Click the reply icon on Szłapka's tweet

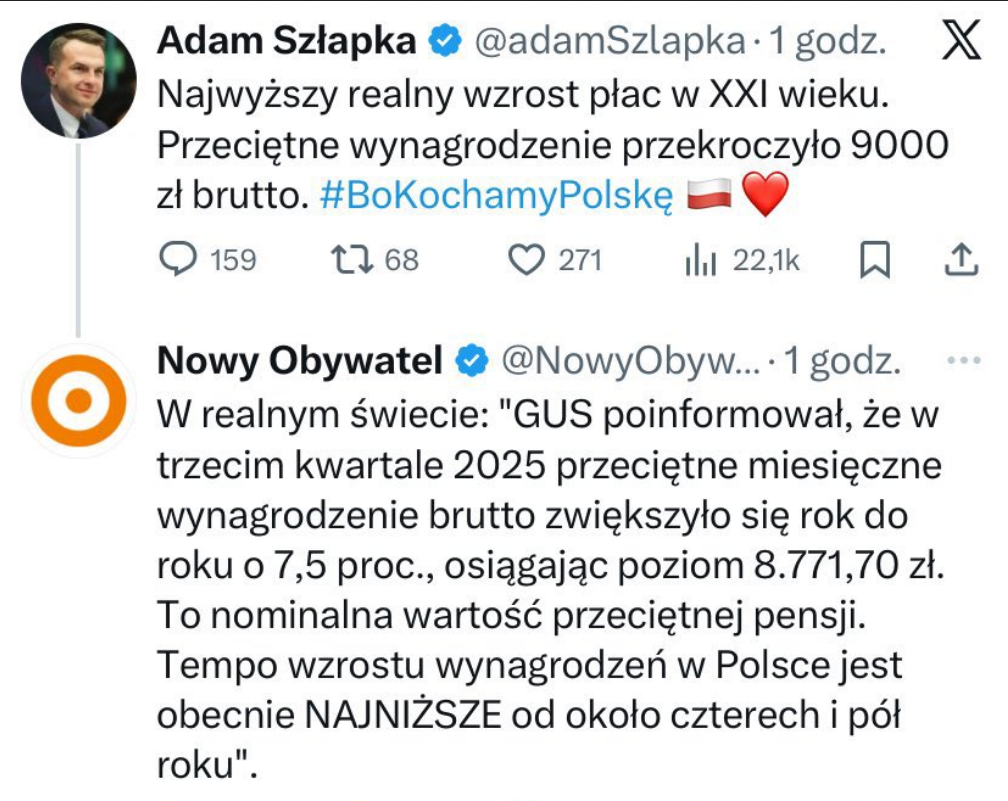click(180, 260)
